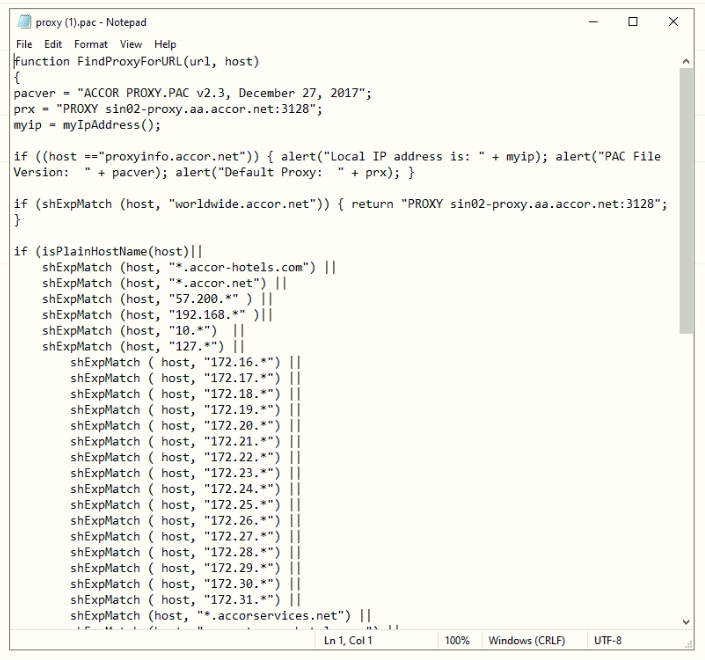Click the vertical scrollbar thumb
The width and height of the screenshot is (705, 660).
[686, 201]
